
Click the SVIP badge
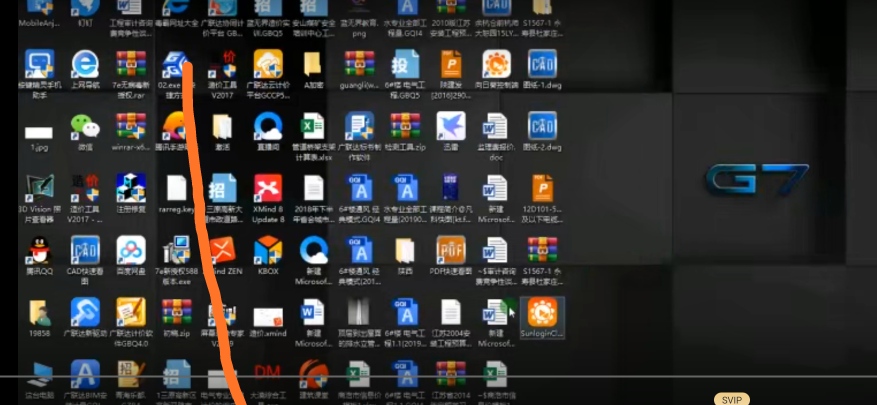tap(732, 399)
